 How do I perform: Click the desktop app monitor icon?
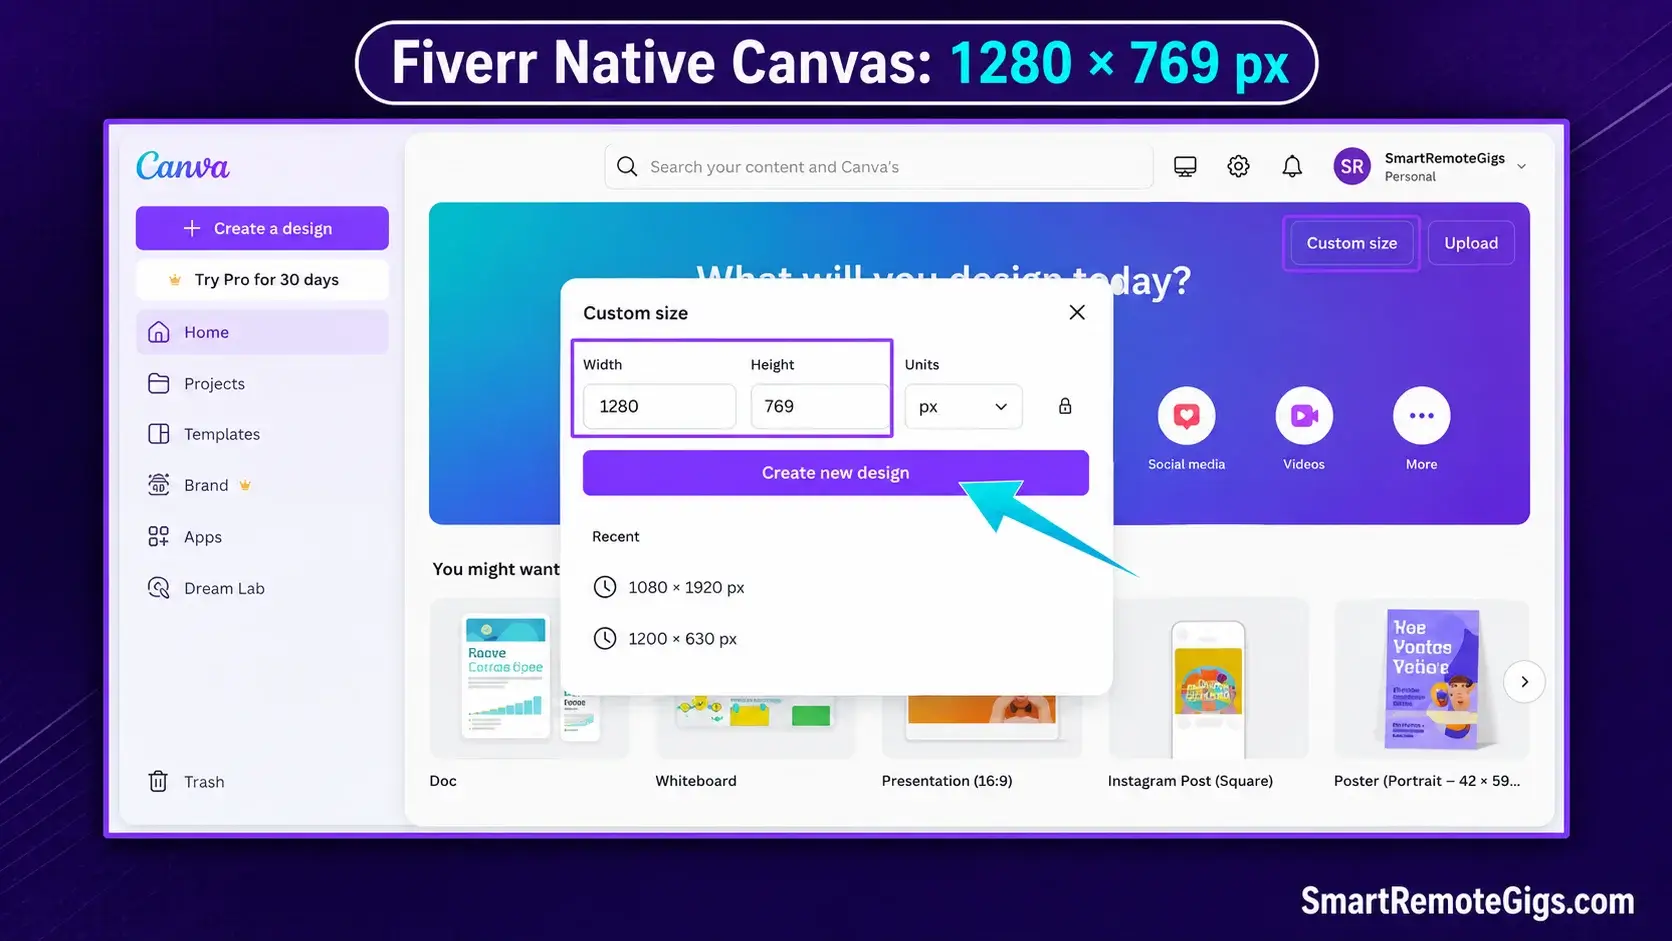click(x=1185, y=166)
